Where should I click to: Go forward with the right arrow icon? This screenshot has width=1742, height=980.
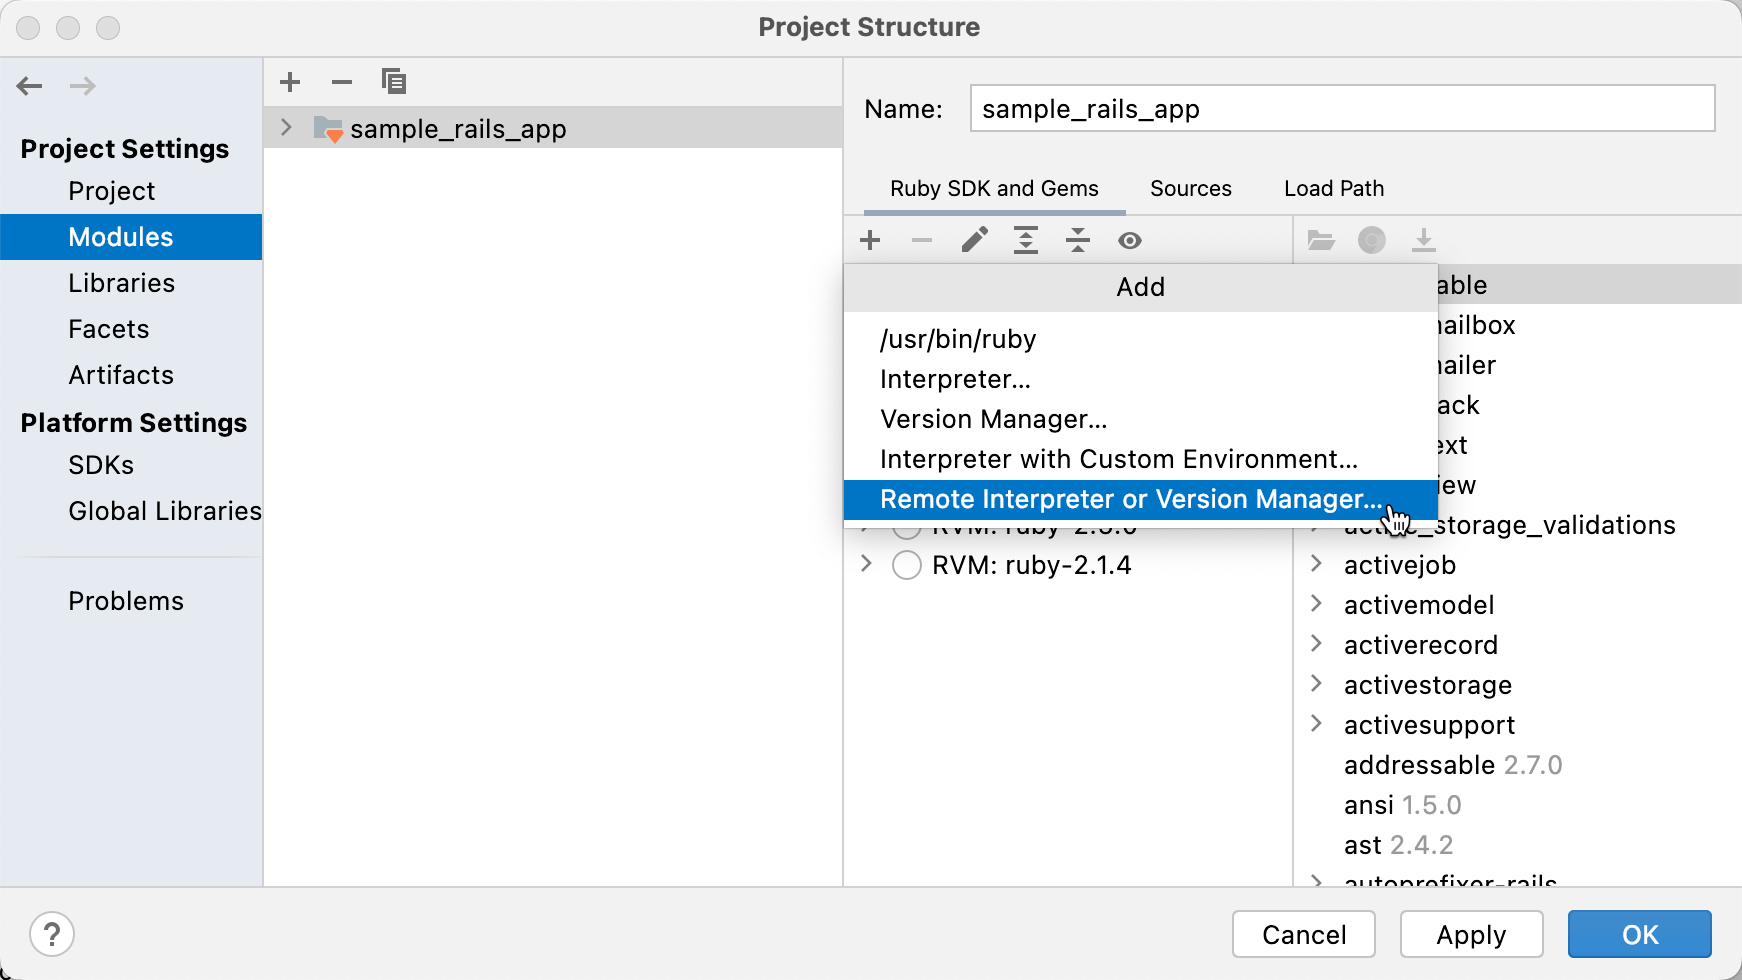[83, 86]
